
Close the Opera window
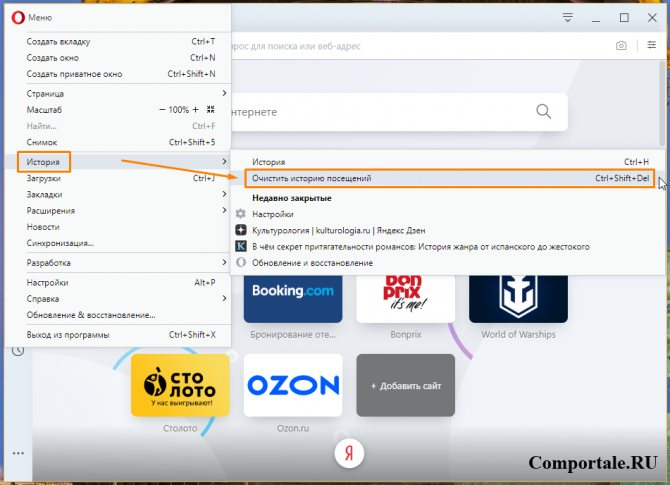[x=652, y=18]
